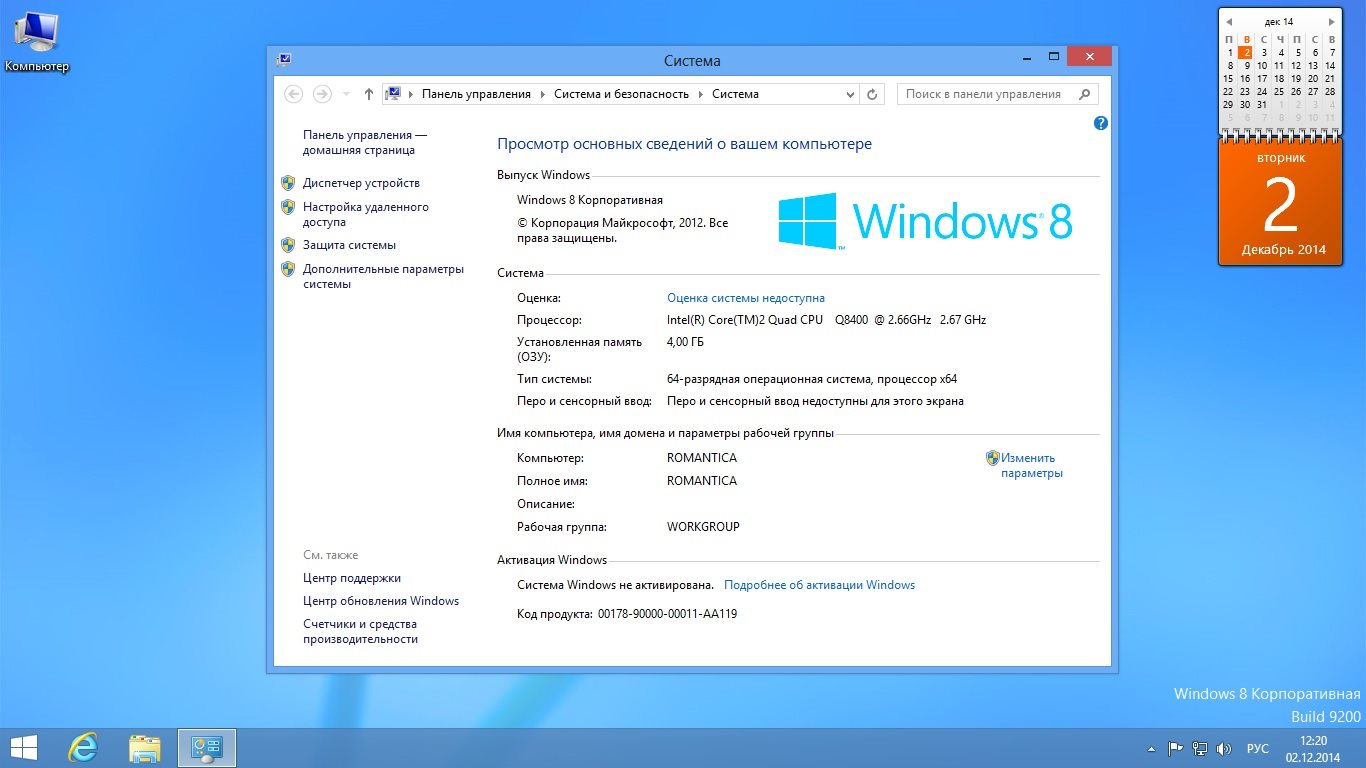Click the Система window title-bar icon
Screen dimensions: 1366x768
tap(284, 60)
